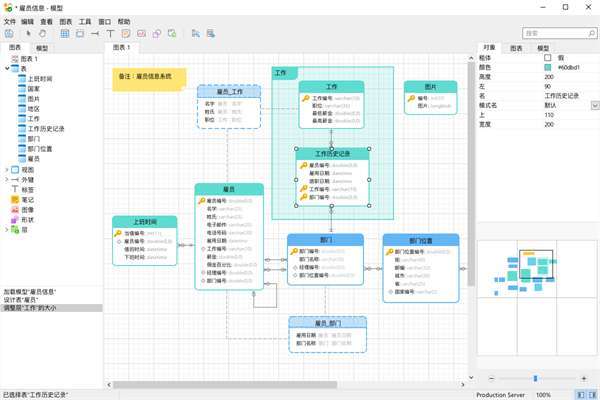Image resolution: width=600 pixels, height=400 pixels.
Task: Select 上班时间 table in the tree
Action: tap(40, 79)
